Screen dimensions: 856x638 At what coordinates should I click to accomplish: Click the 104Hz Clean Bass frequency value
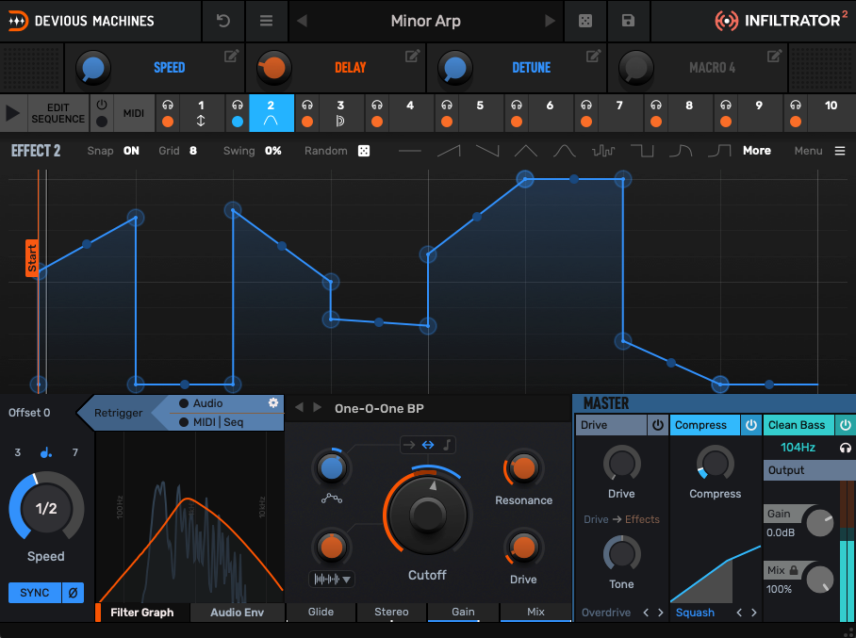(x=798, y=448)
